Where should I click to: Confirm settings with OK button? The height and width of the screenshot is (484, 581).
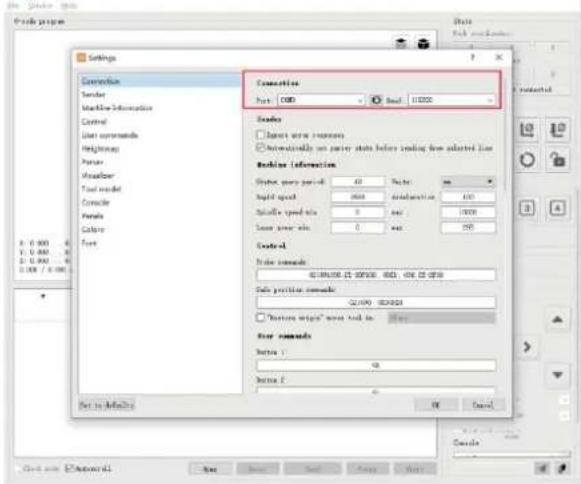pyautogui.click(x=436, y=405)
